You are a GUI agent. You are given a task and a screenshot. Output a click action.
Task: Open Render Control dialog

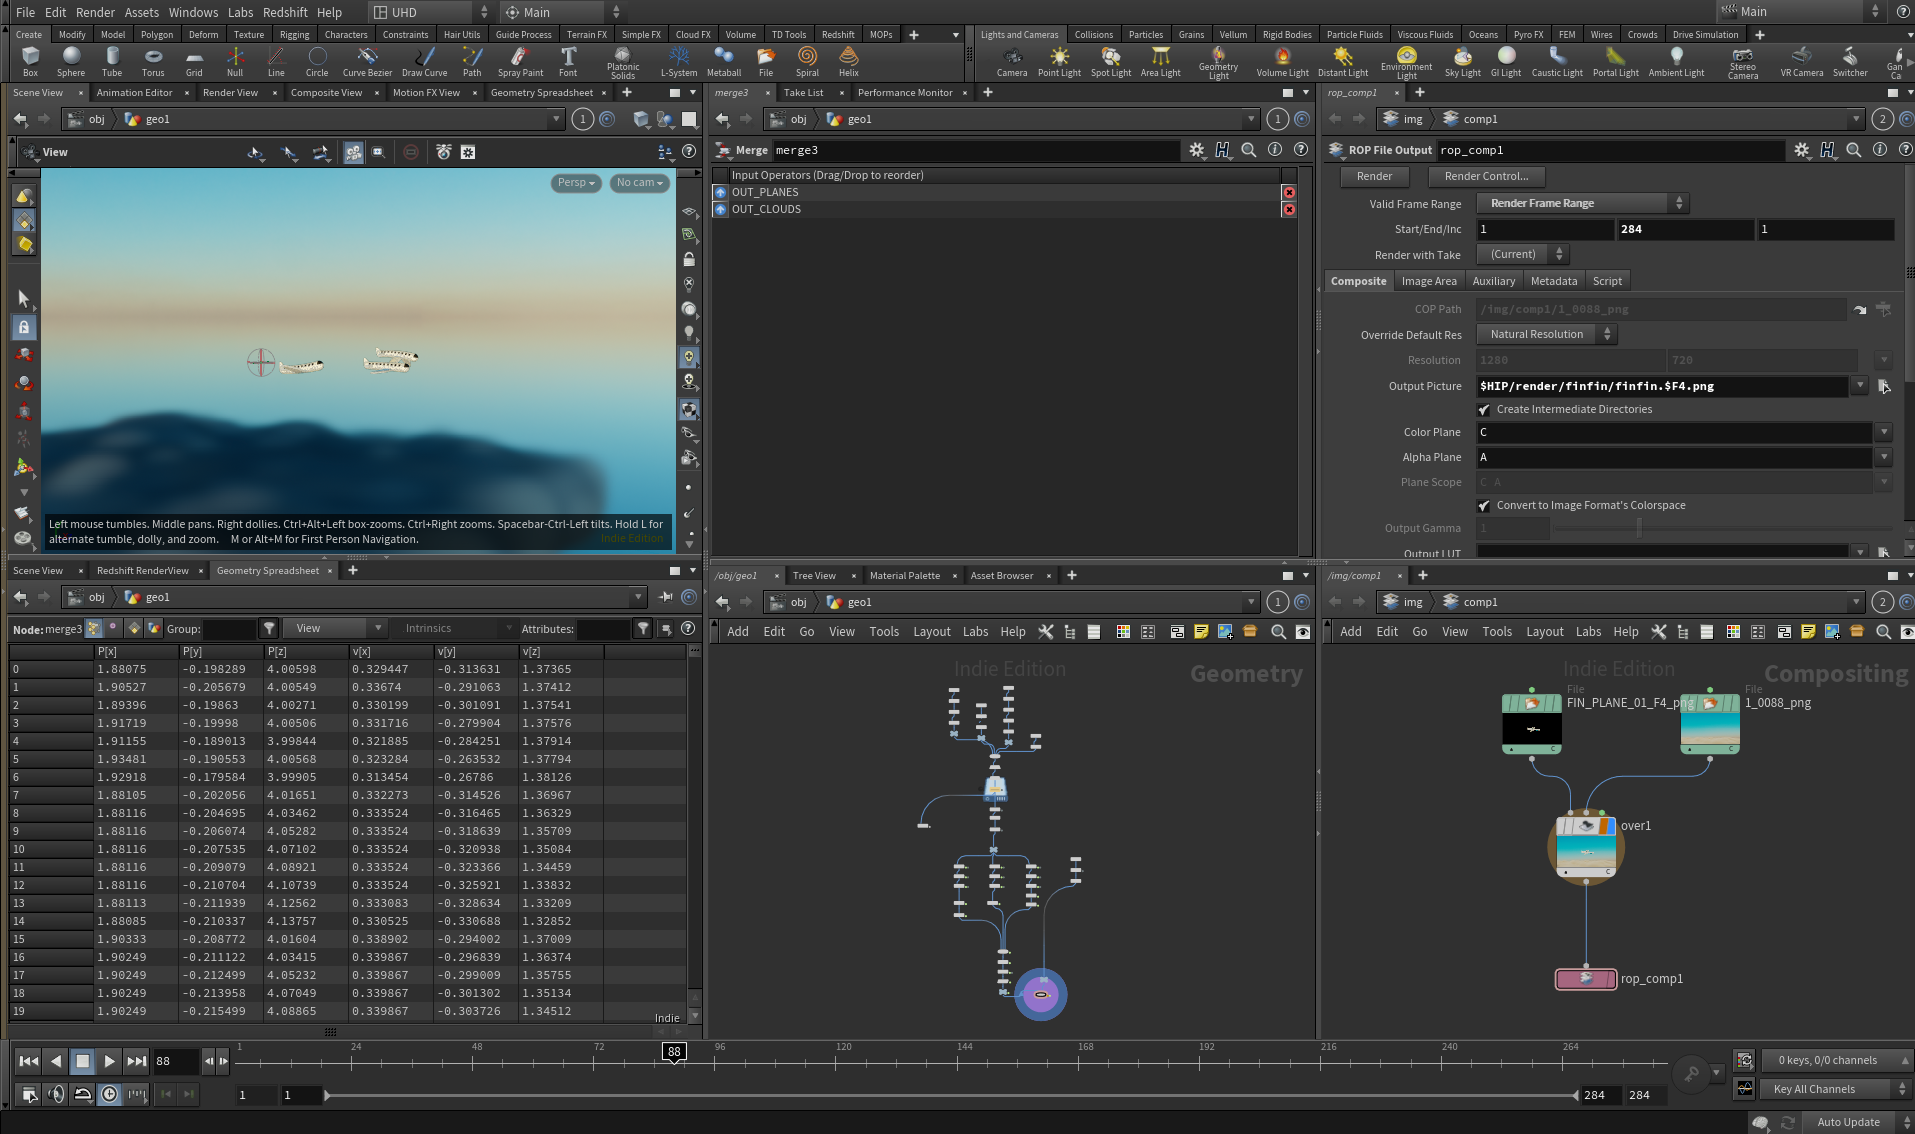tap(1486, 176)
